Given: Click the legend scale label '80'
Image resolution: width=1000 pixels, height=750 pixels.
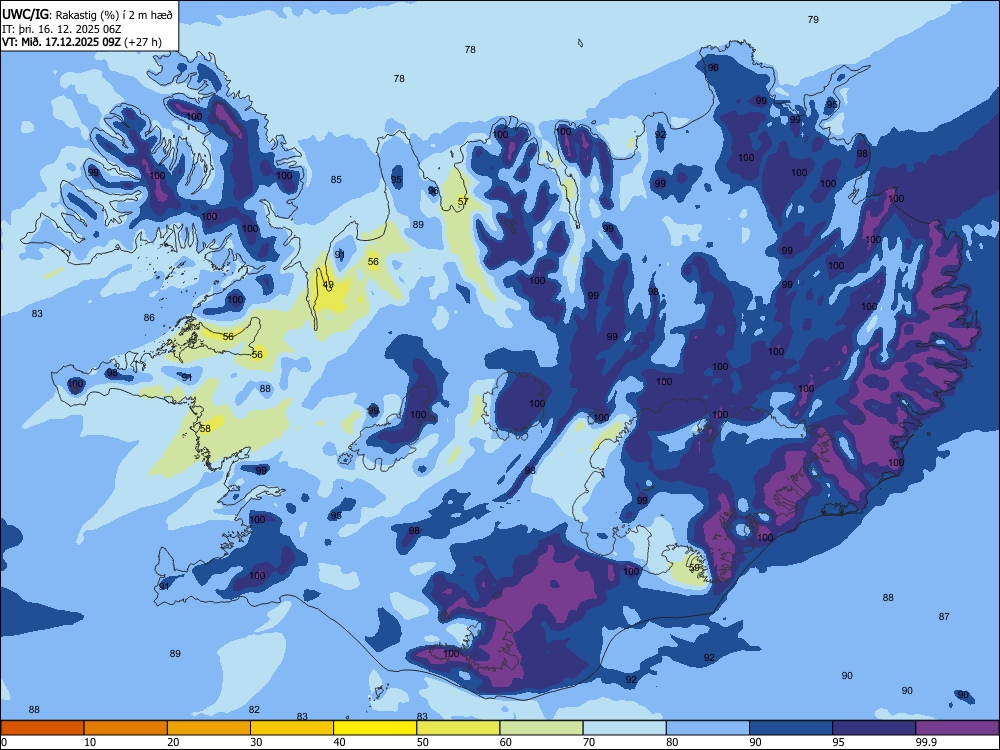Looking at the screenshot, I should [672, 742].
